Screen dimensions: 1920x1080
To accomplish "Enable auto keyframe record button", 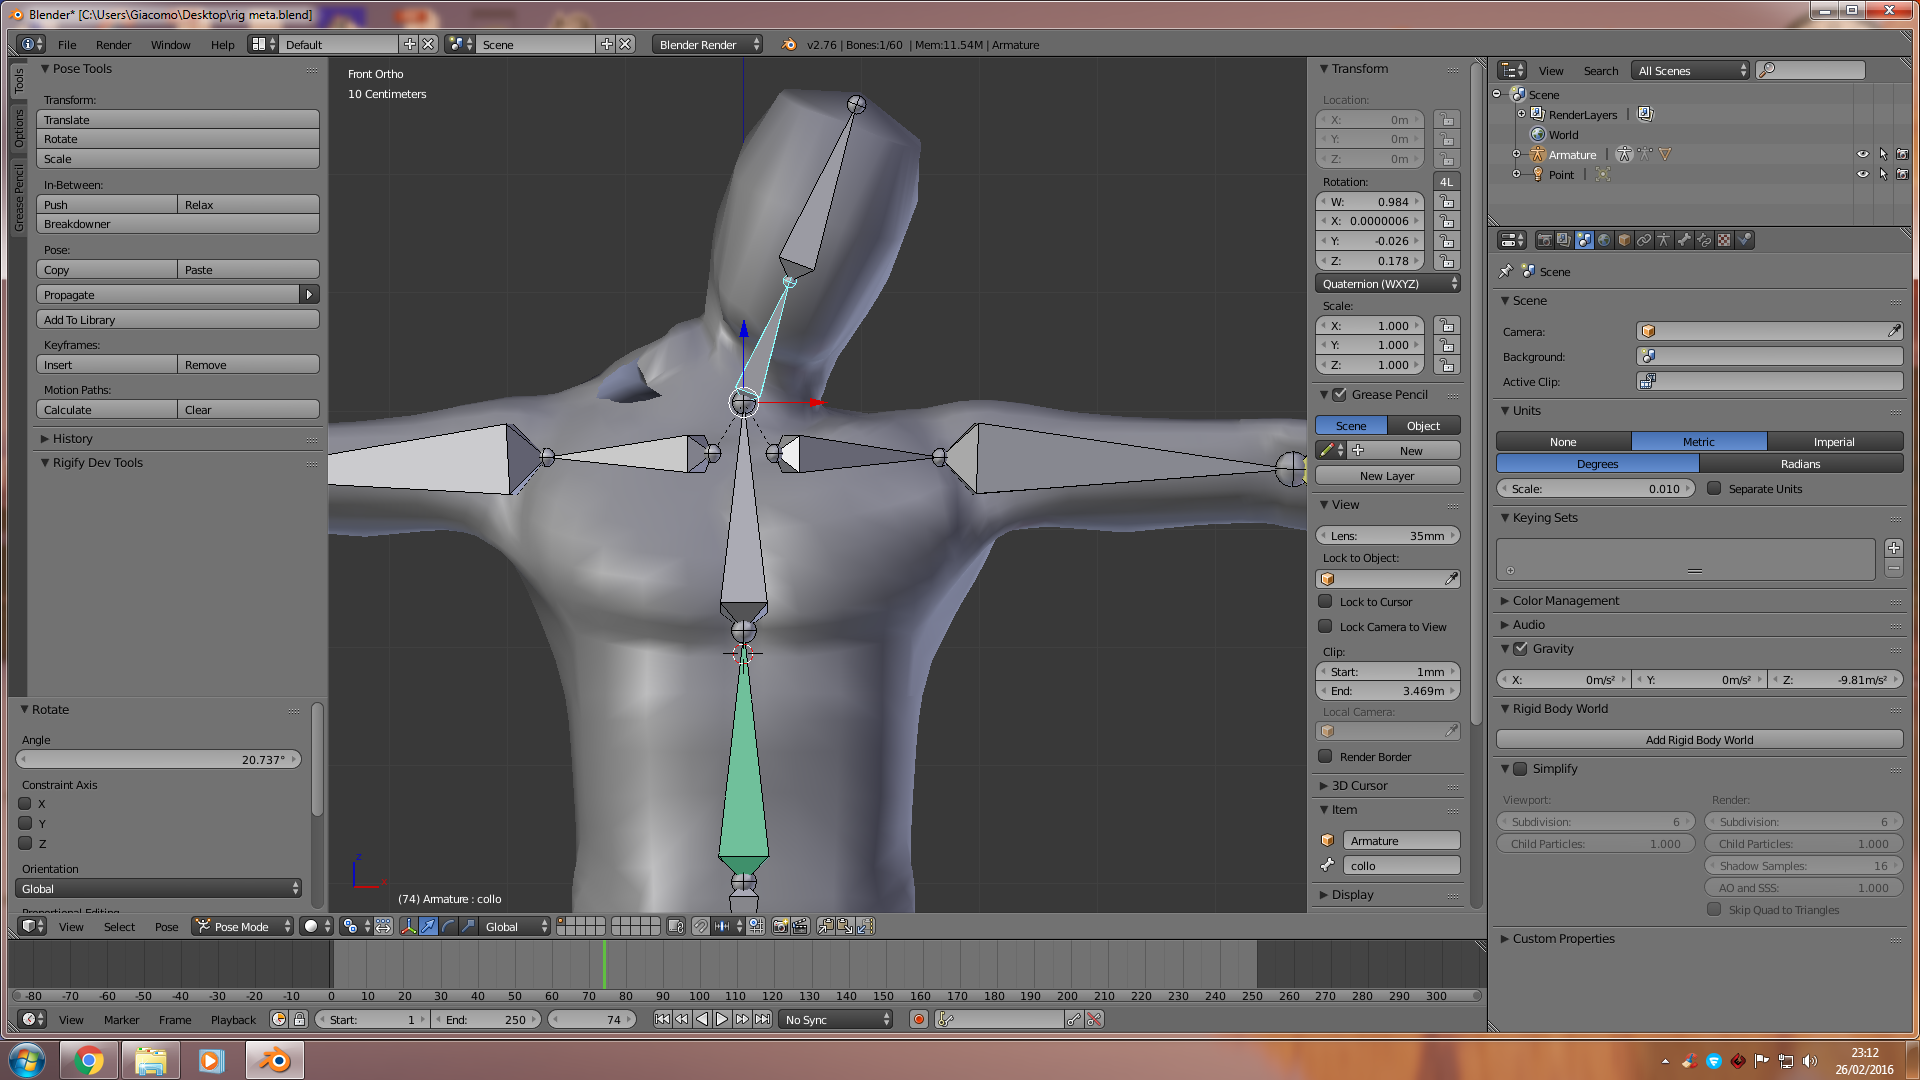I will point(918,1019).
